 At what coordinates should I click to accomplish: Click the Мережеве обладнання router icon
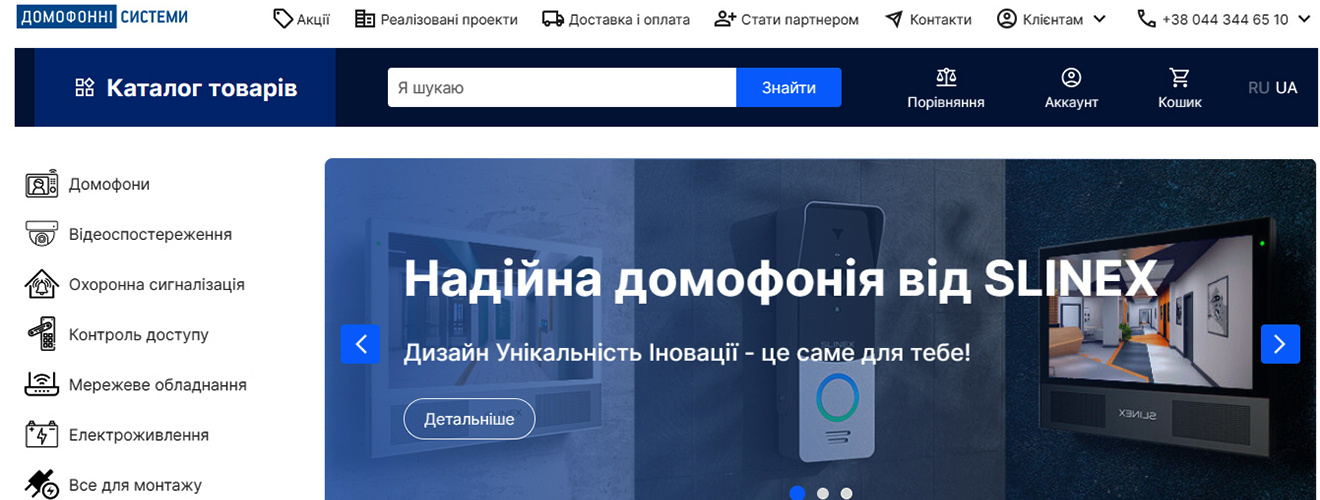pyautogui.click(x=41, y=385)
